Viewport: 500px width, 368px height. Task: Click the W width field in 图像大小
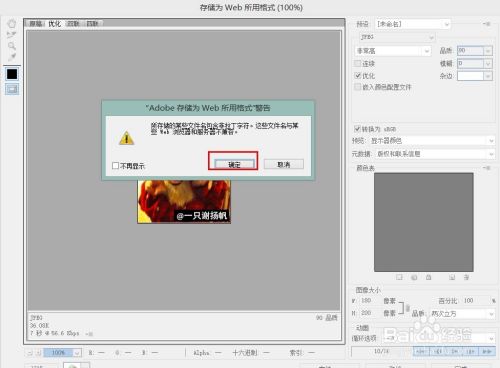(x=369, y=301)
